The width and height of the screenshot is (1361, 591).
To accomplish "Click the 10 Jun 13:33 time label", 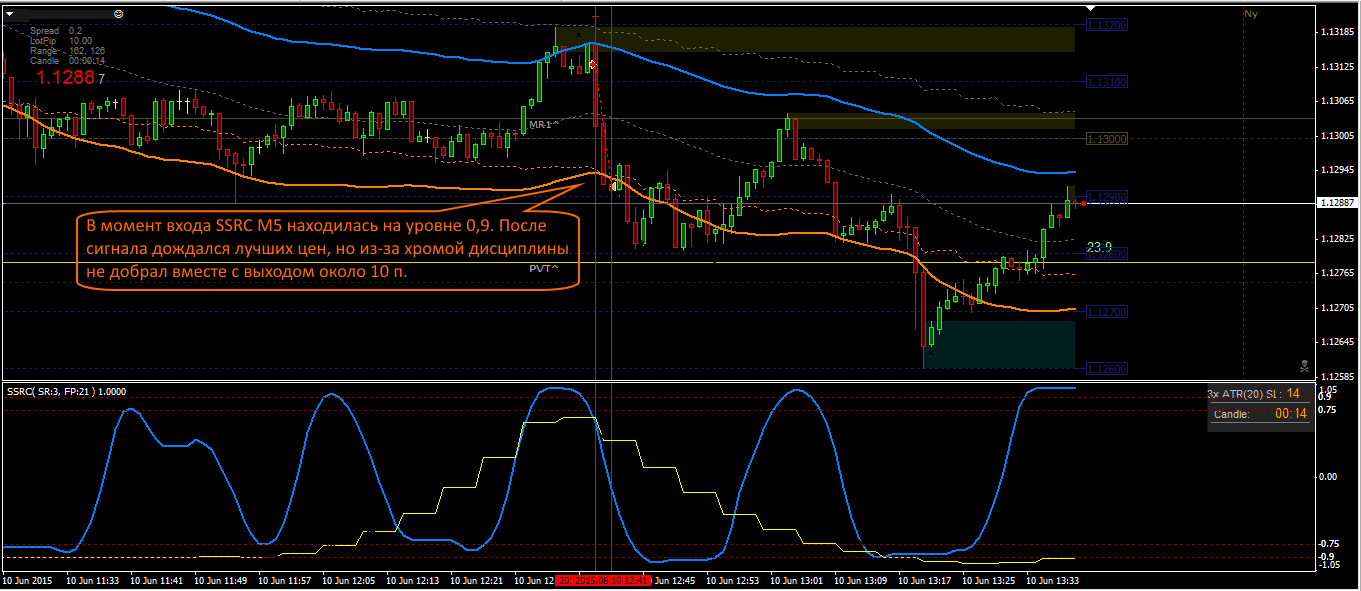I will tap(1053, 580).
